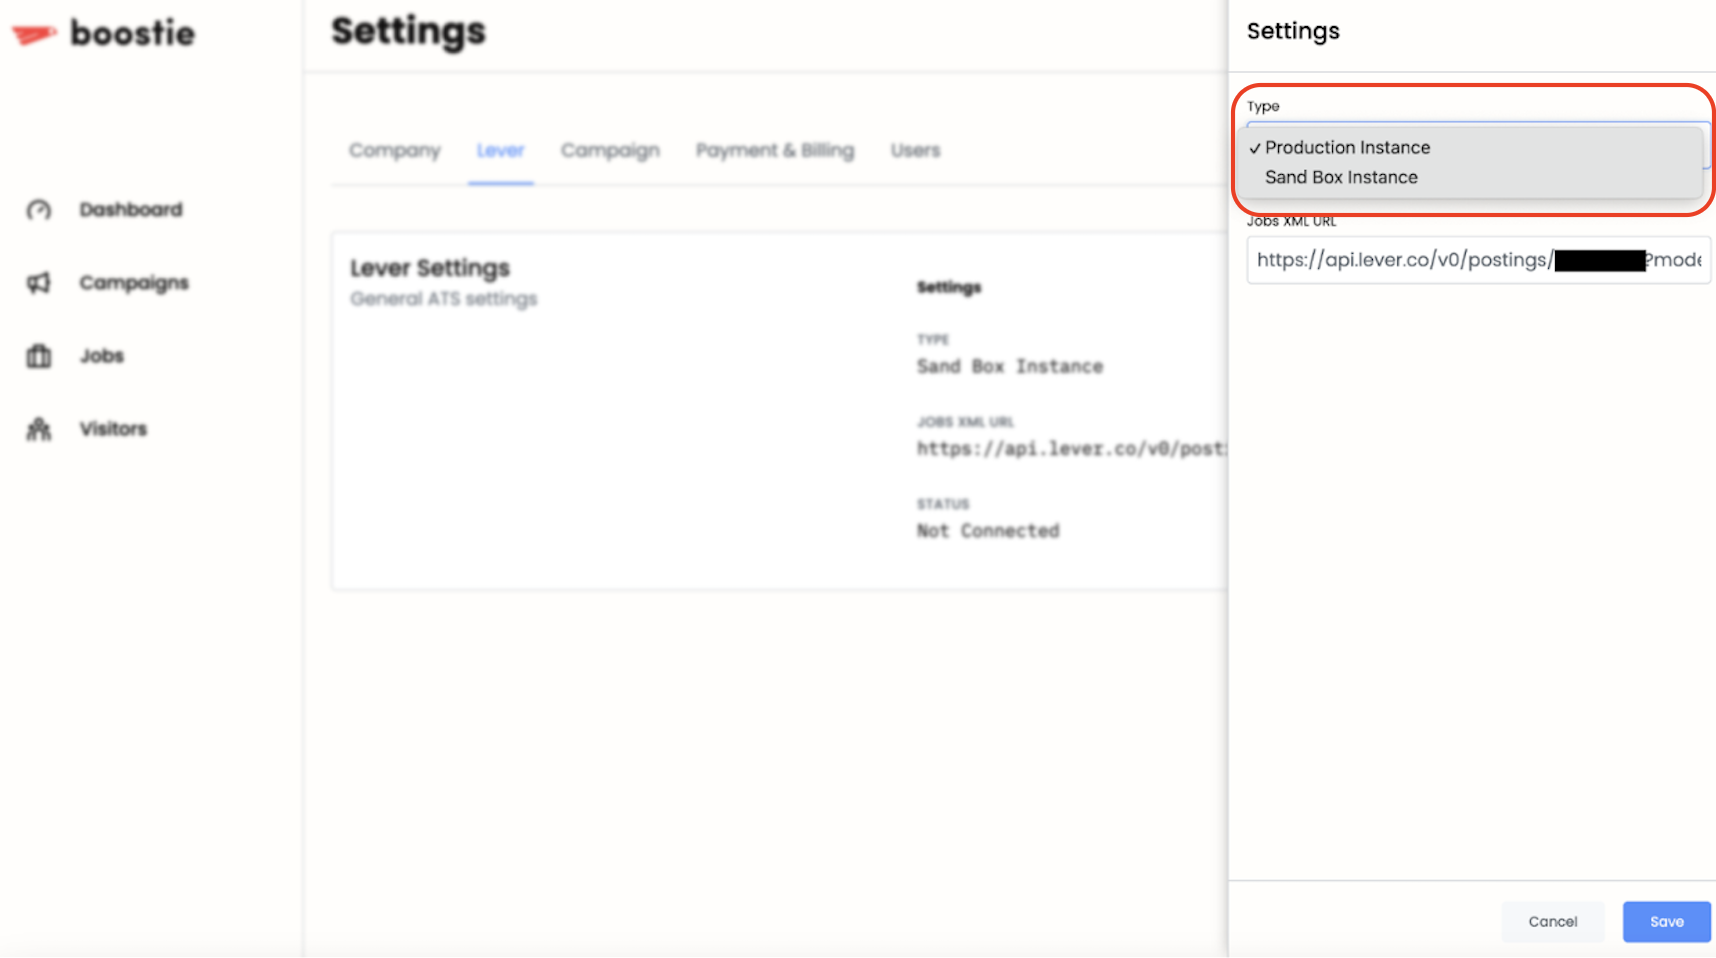Select the Users tab
The height and width of the screenshot is (958, 1716).
coord(914,150)
